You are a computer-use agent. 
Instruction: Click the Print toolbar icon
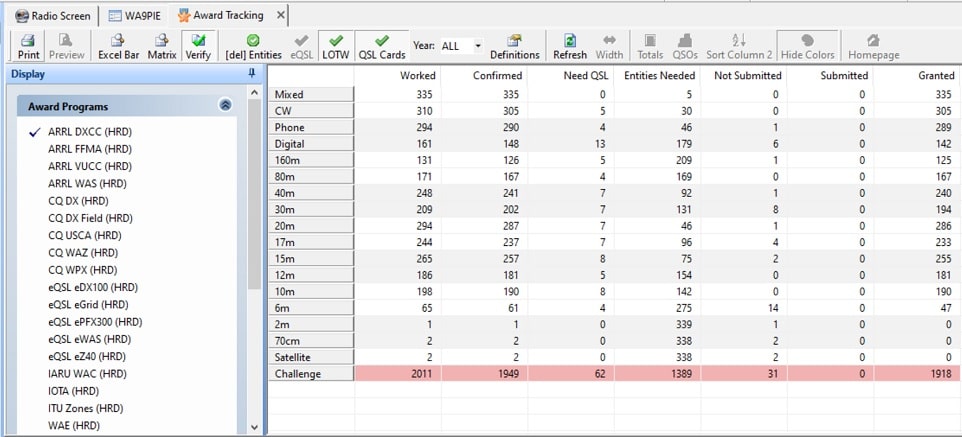28,47
